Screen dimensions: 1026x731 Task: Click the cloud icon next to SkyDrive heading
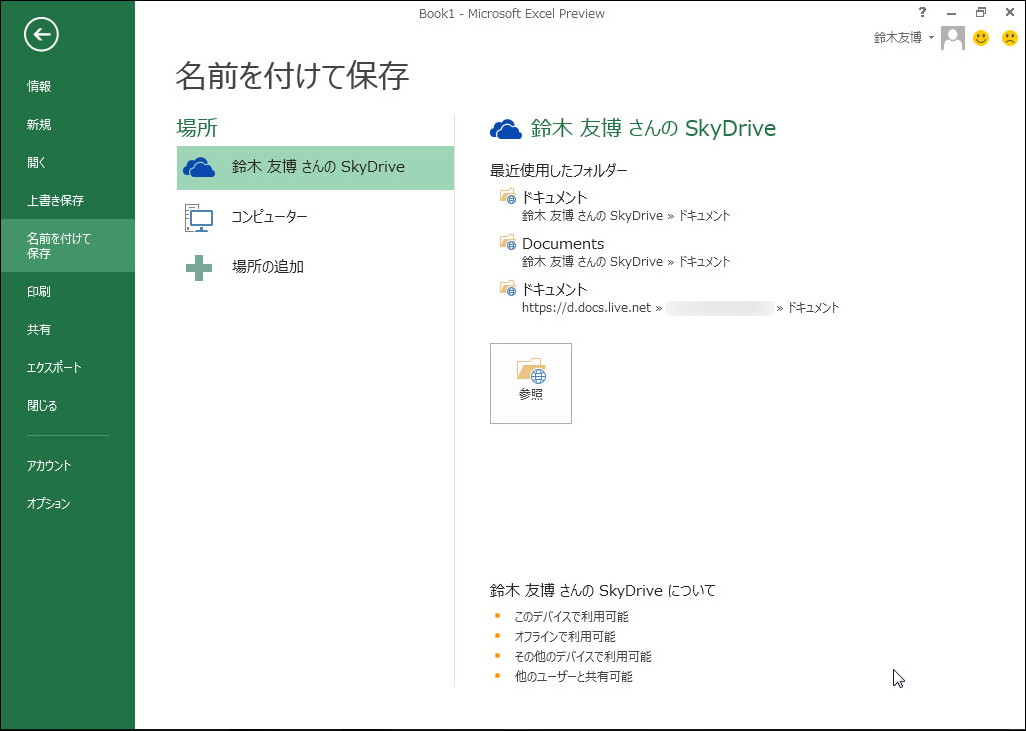(505, 128)
